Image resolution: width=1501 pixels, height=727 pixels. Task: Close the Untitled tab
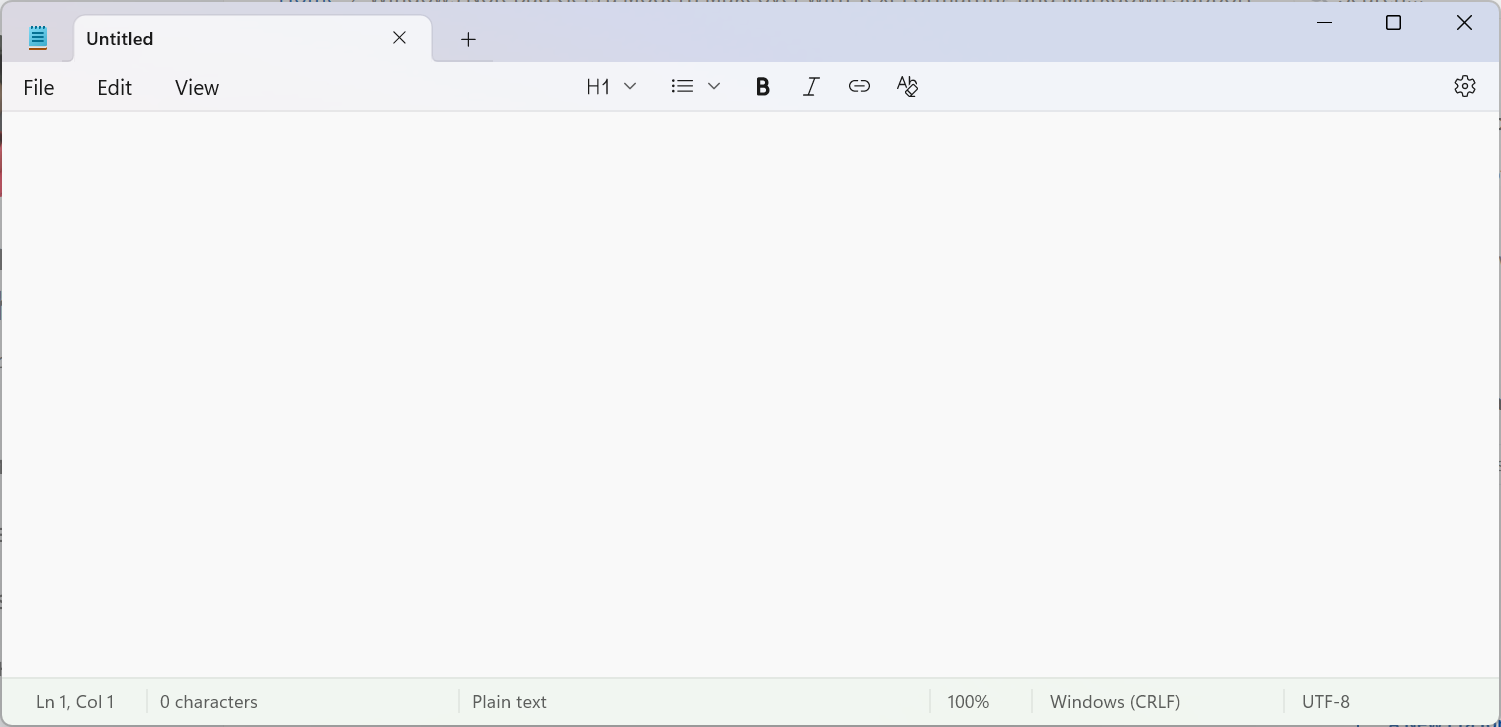[x=399, y=37]
